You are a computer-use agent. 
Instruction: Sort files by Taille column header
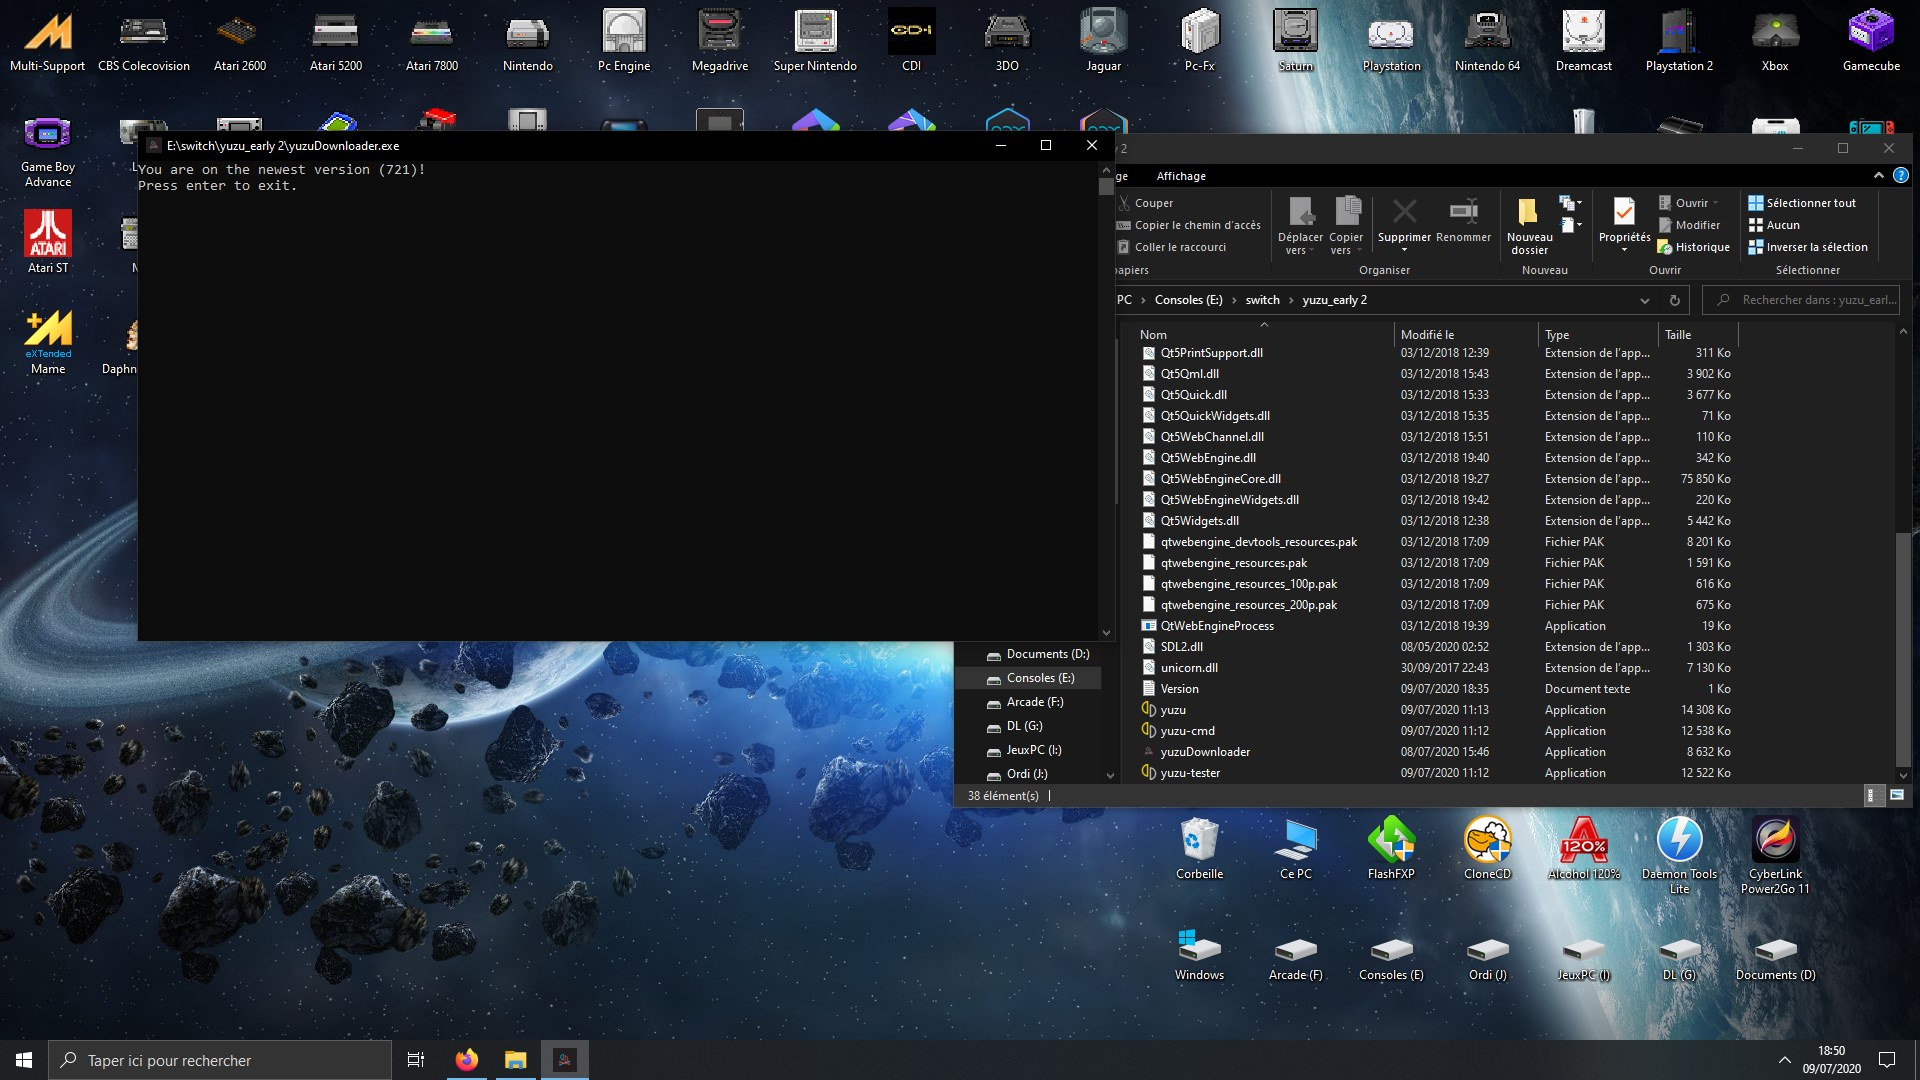click(1698, 335)
